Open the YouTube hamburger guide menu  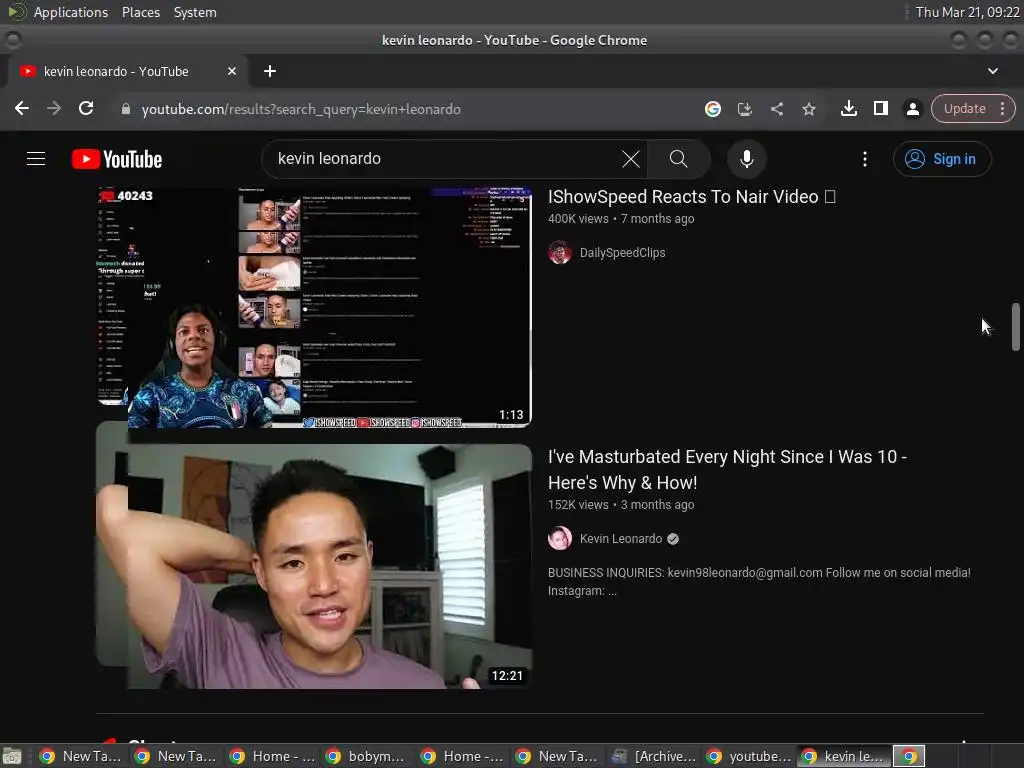(x=36, y=159)
